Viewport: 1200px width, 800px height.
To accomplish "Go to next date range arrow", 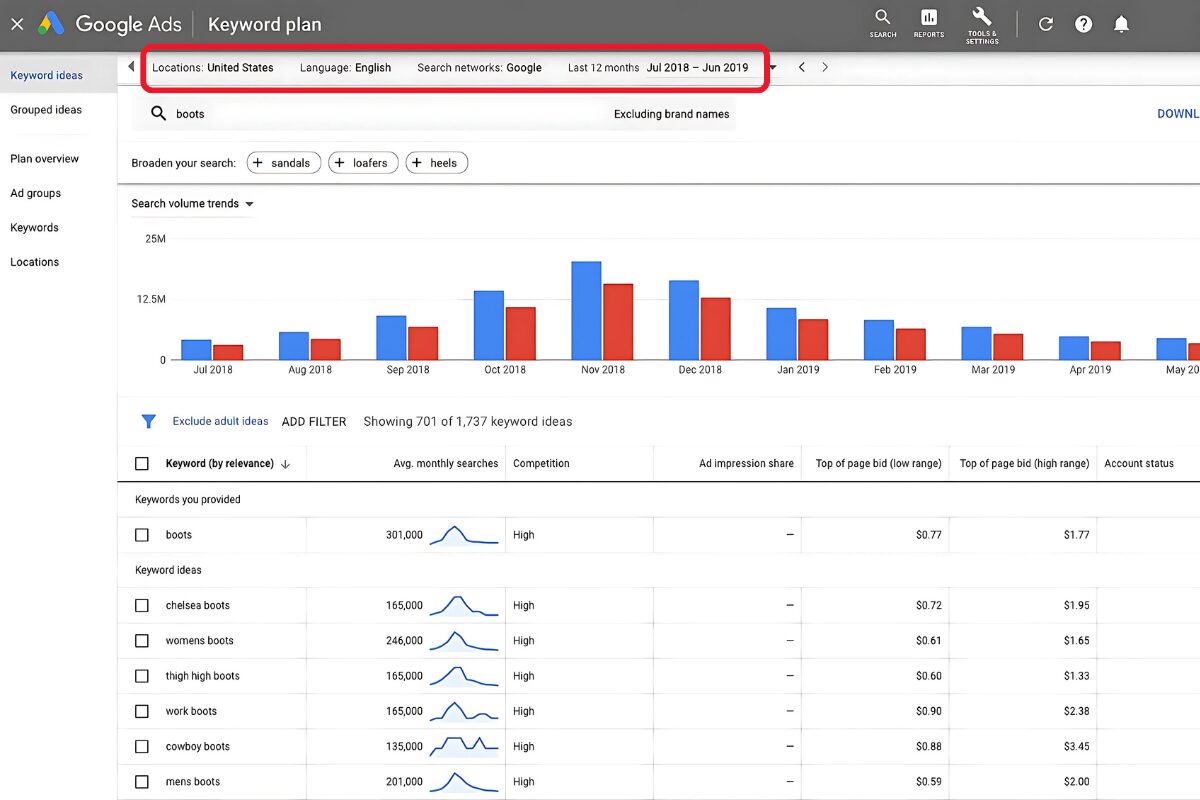I will [x=825, y=67].
